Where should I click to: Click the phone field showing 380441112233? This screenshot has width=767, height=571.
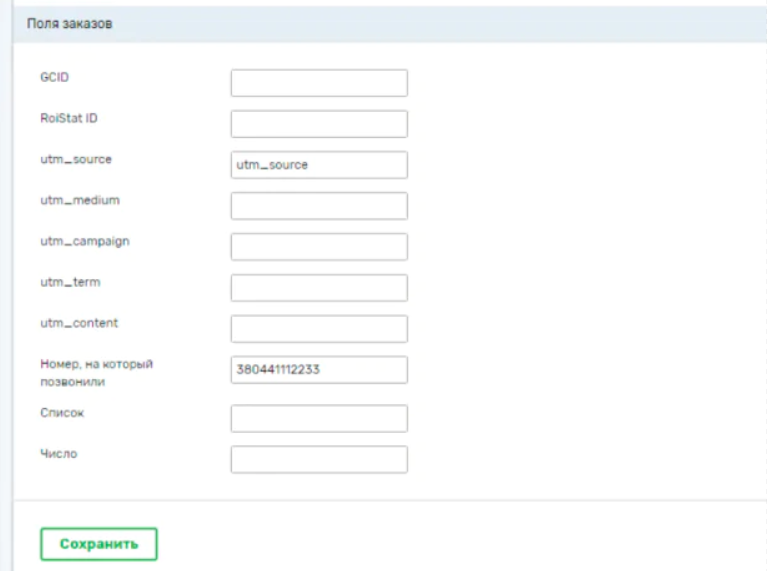(319, 370)
